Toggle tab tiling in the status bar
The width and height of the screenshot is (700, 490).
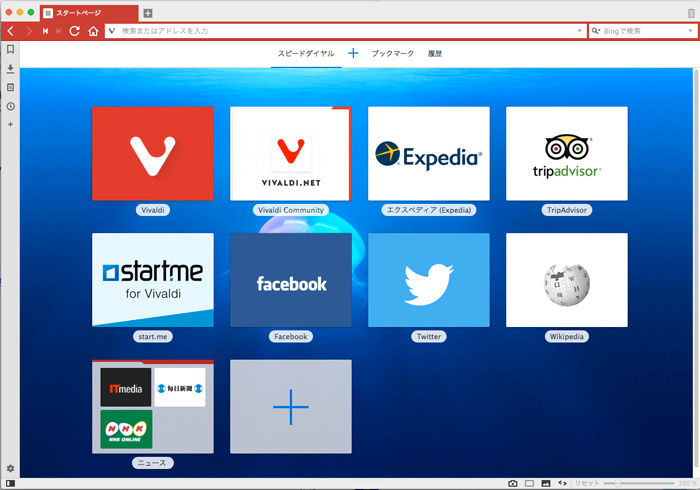529,483
